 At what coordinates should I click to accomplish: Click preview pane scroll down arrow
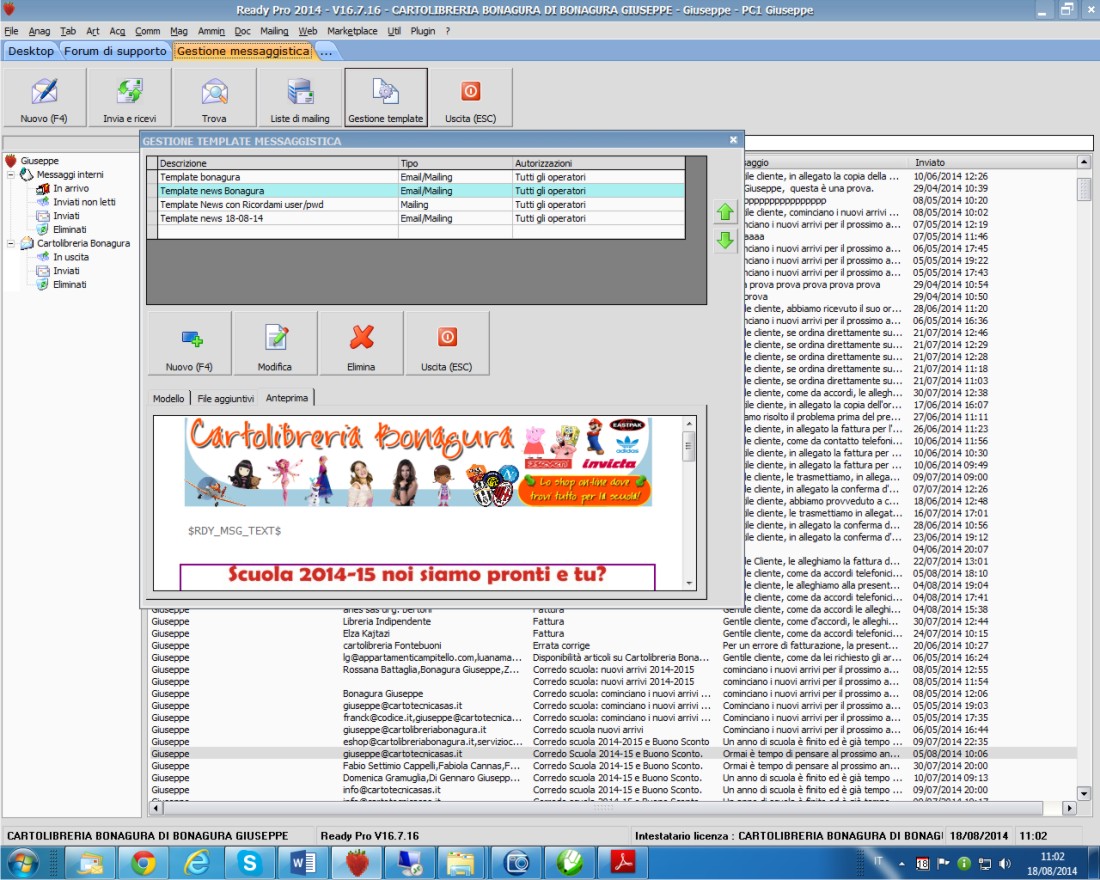(x=689, y=583)
